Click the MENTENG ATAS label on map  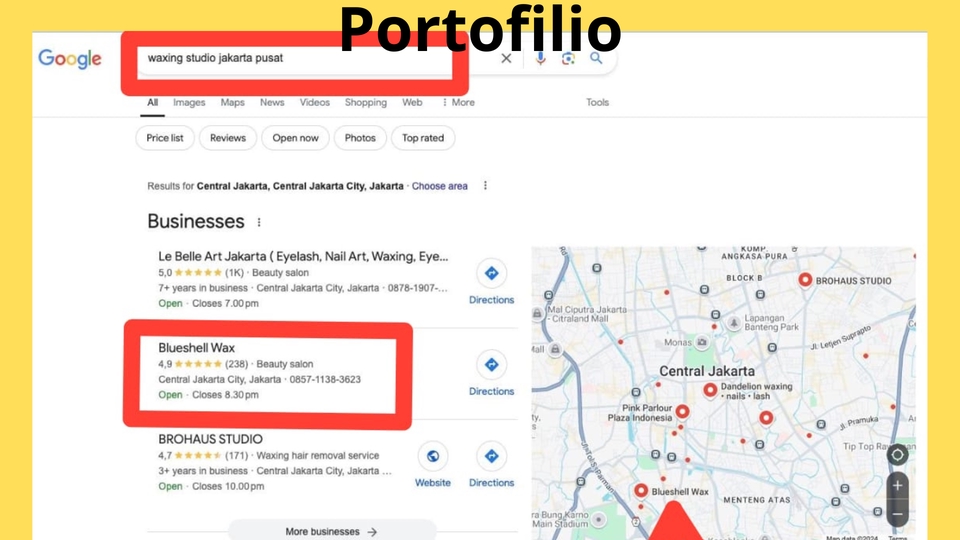point(757,500)
